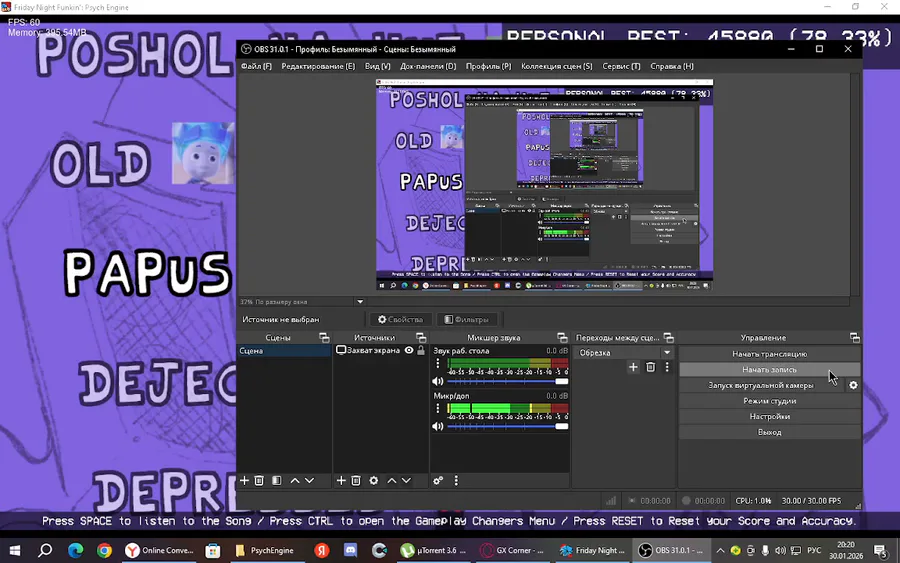900x563 pixels.
Task: Toggle Режим студии mode
Action: [769, 401]
